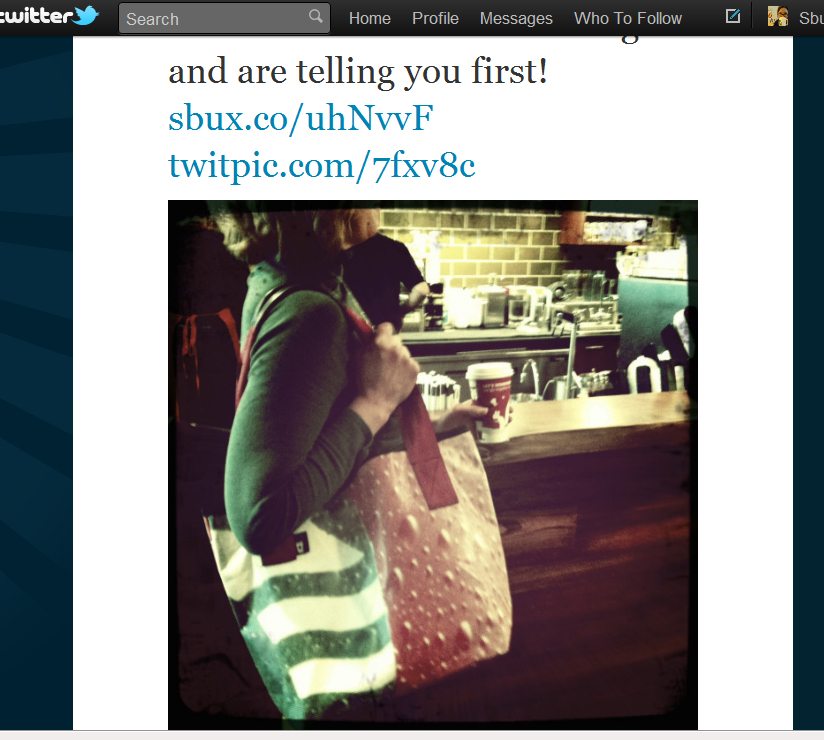This screenshot has height=740, width=824.
Task: Open the twitpic.com/7fxv8c link
Action: point(322,166)
